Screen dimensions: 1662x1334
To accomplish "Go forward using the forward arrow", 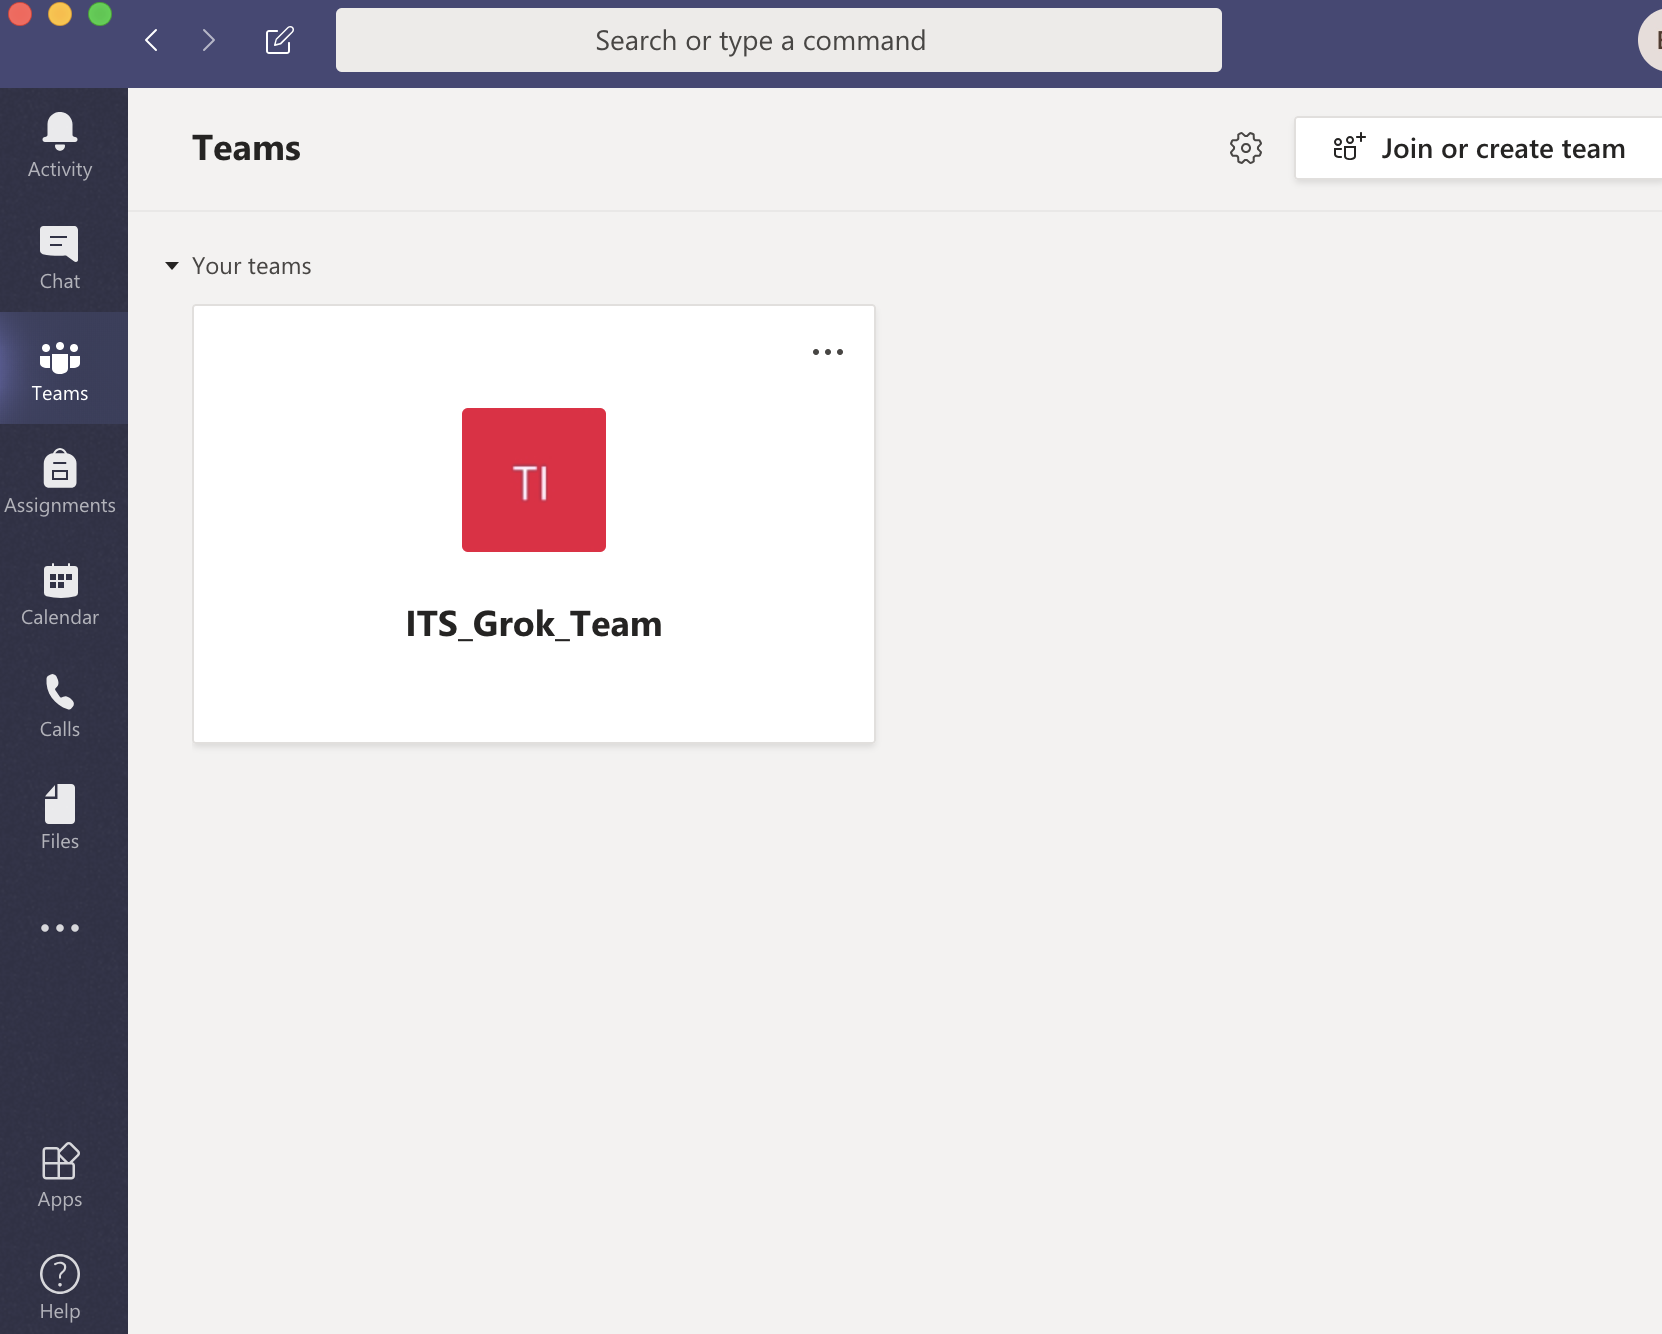I will [208, 40].
